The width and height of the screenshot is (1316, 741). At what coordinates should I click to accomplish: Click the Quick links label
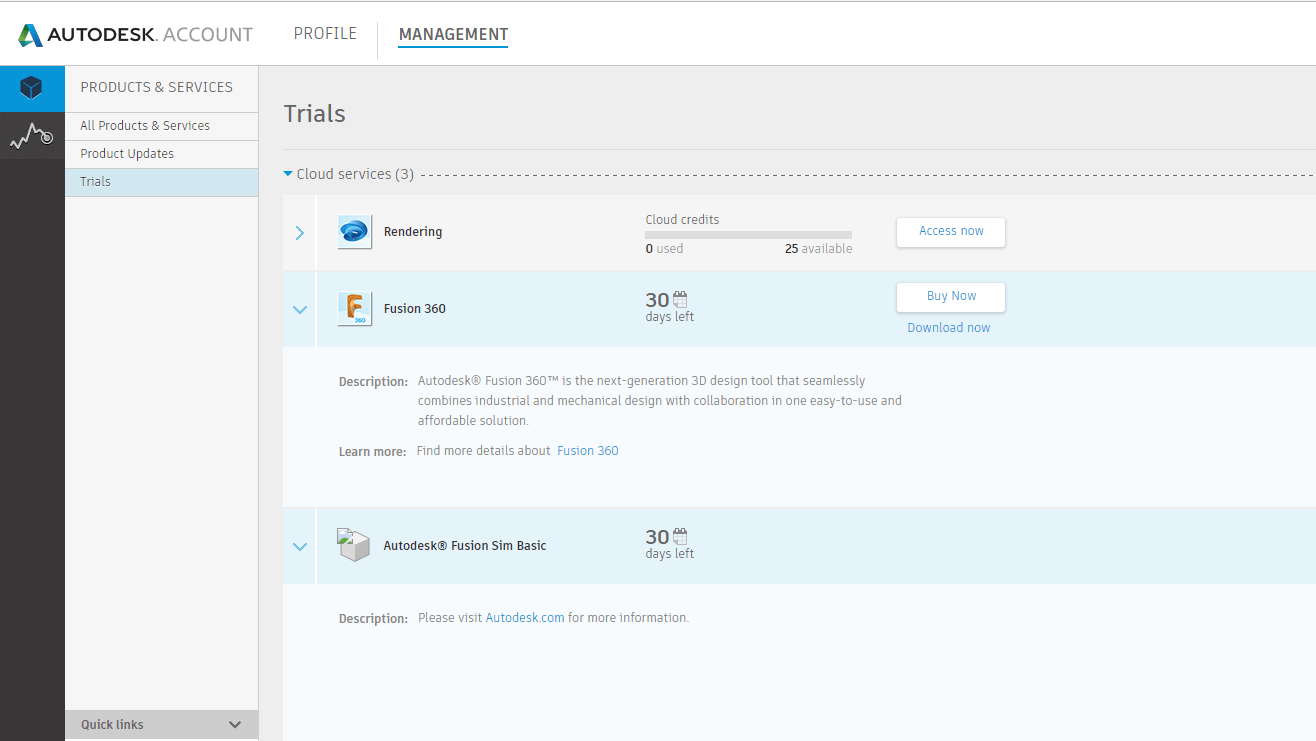tap(112, 725)
